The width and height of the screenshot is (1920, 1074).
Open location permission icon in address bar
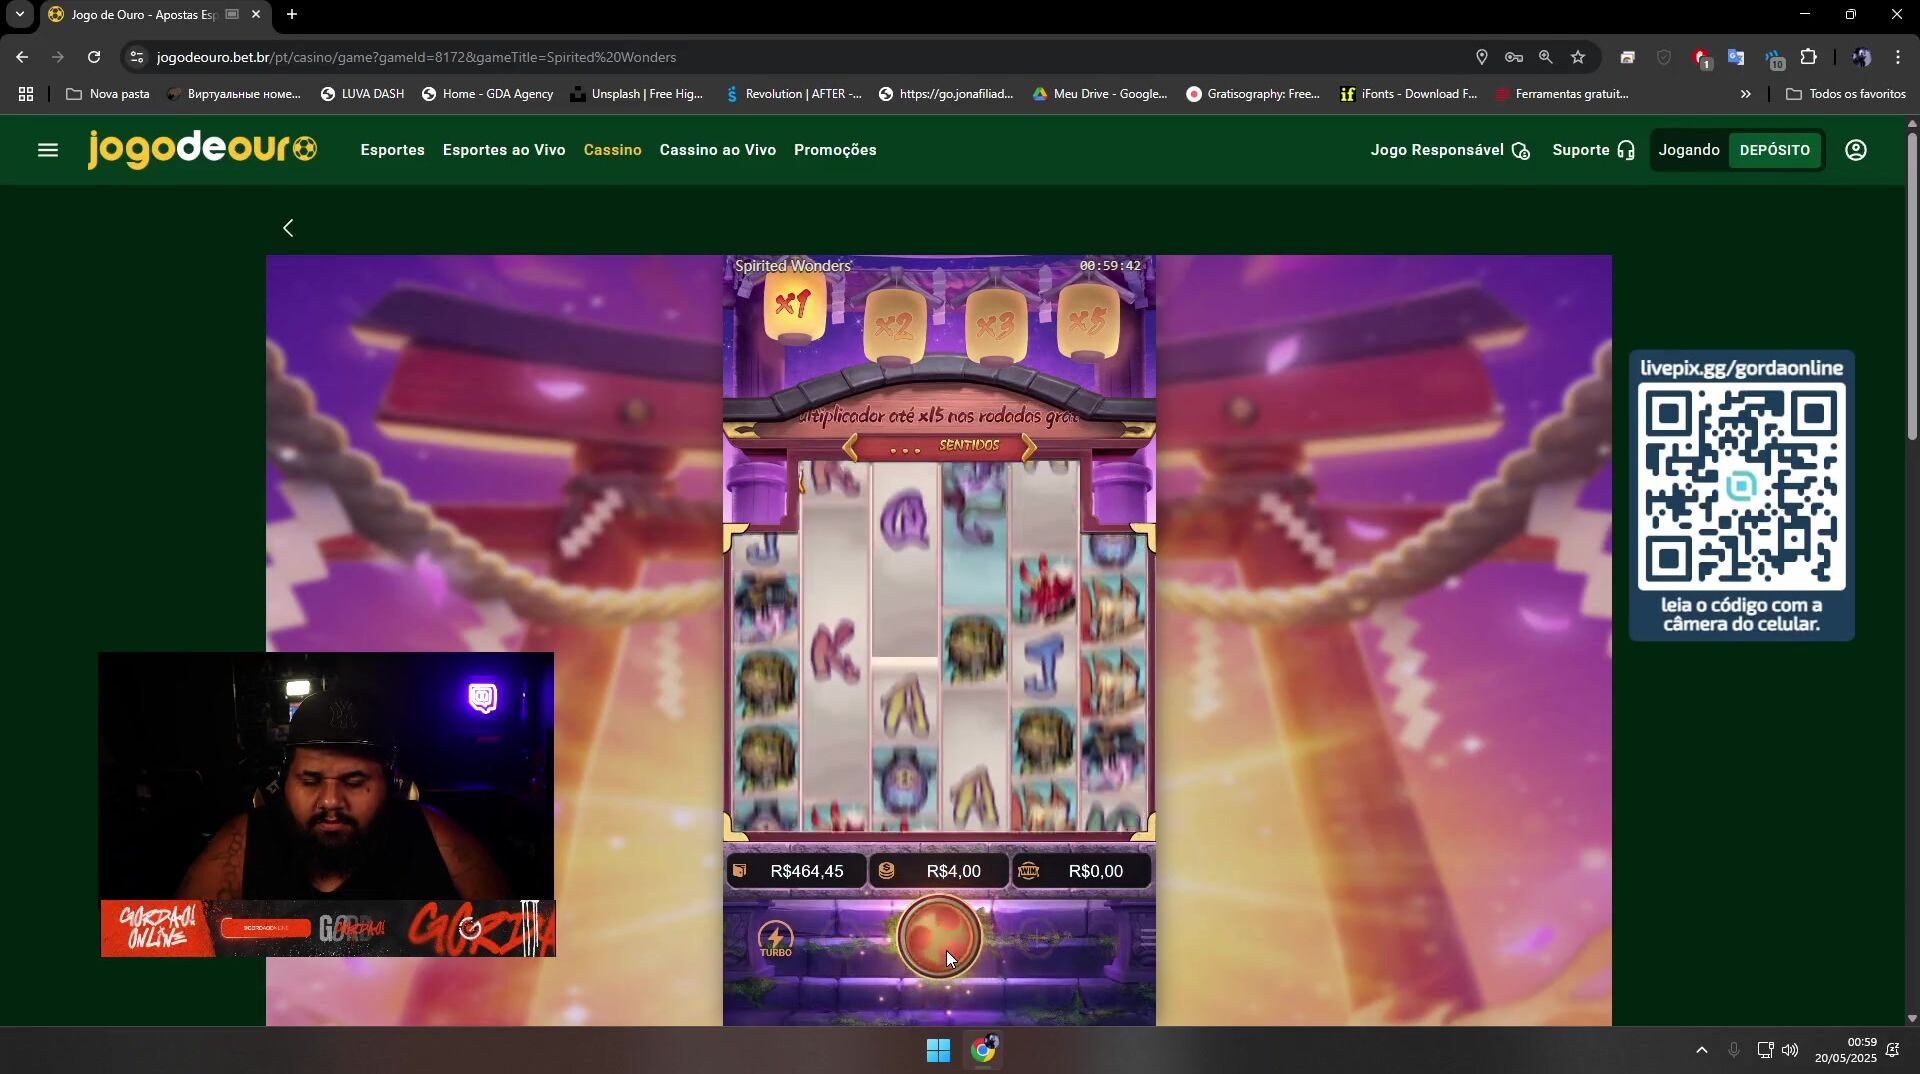tap(1482, 57)
